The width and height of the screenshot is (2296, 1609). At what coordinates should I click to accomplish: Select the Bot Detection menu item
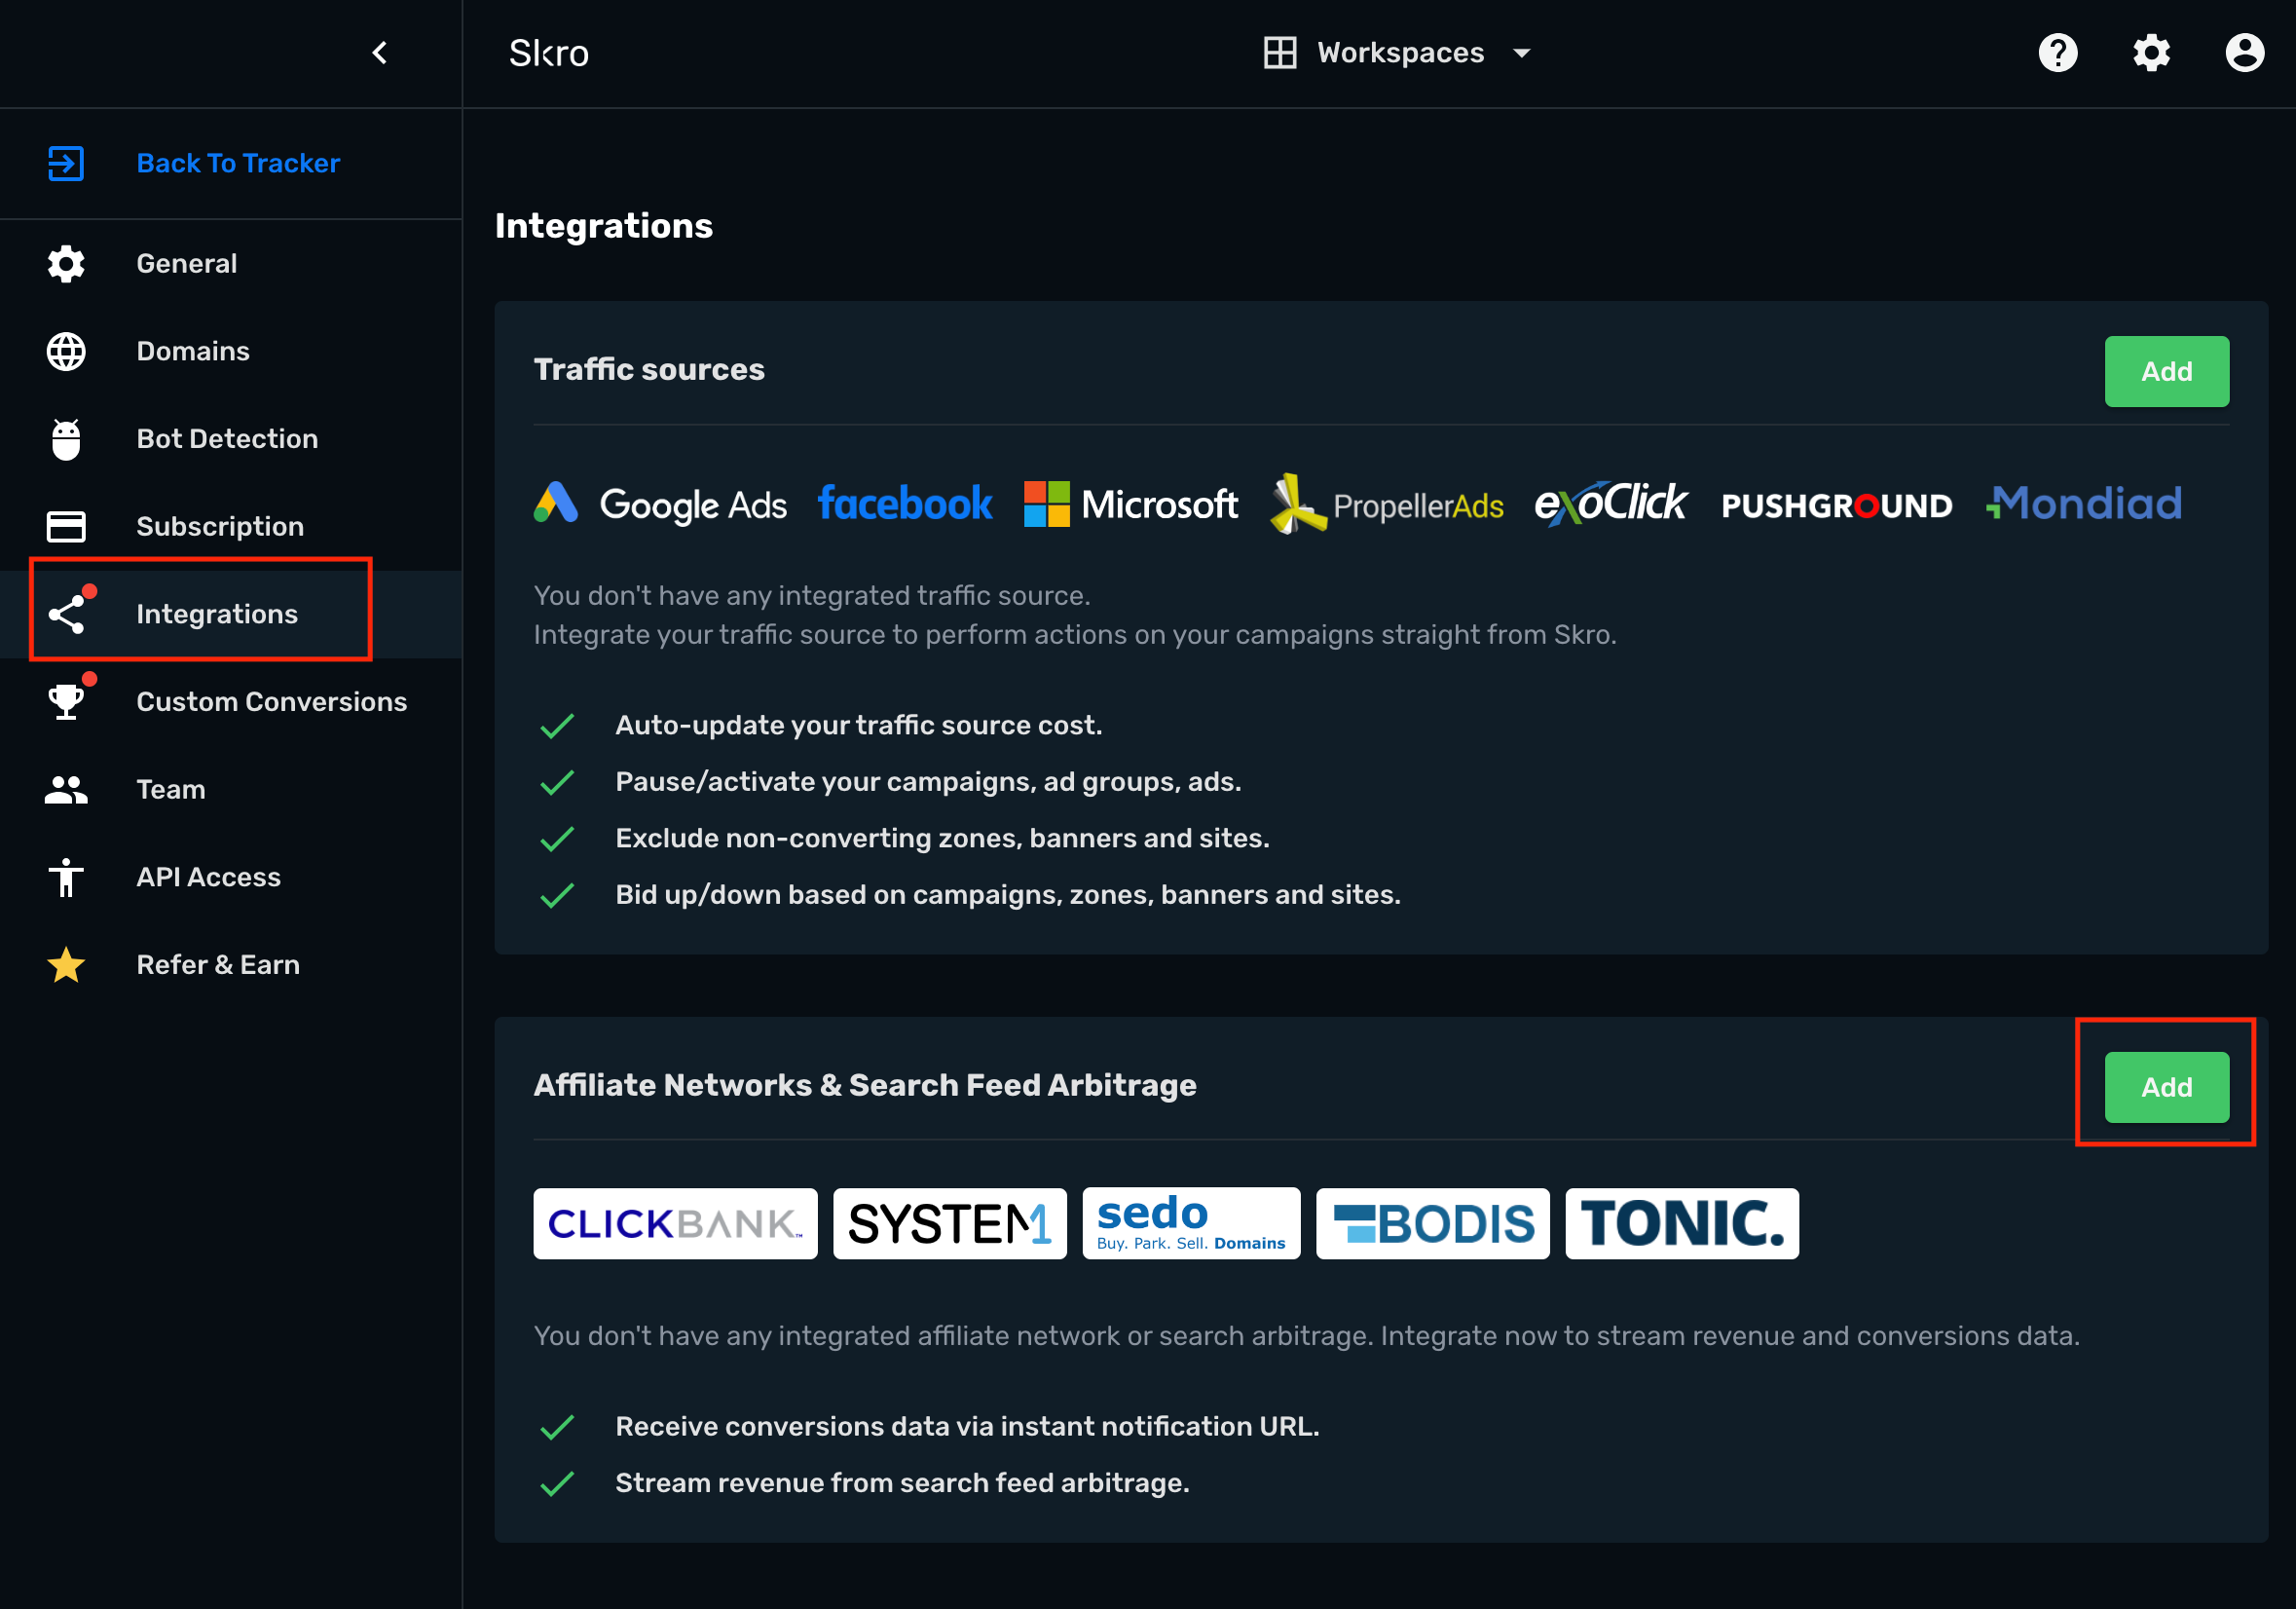[x=231, y=439]
